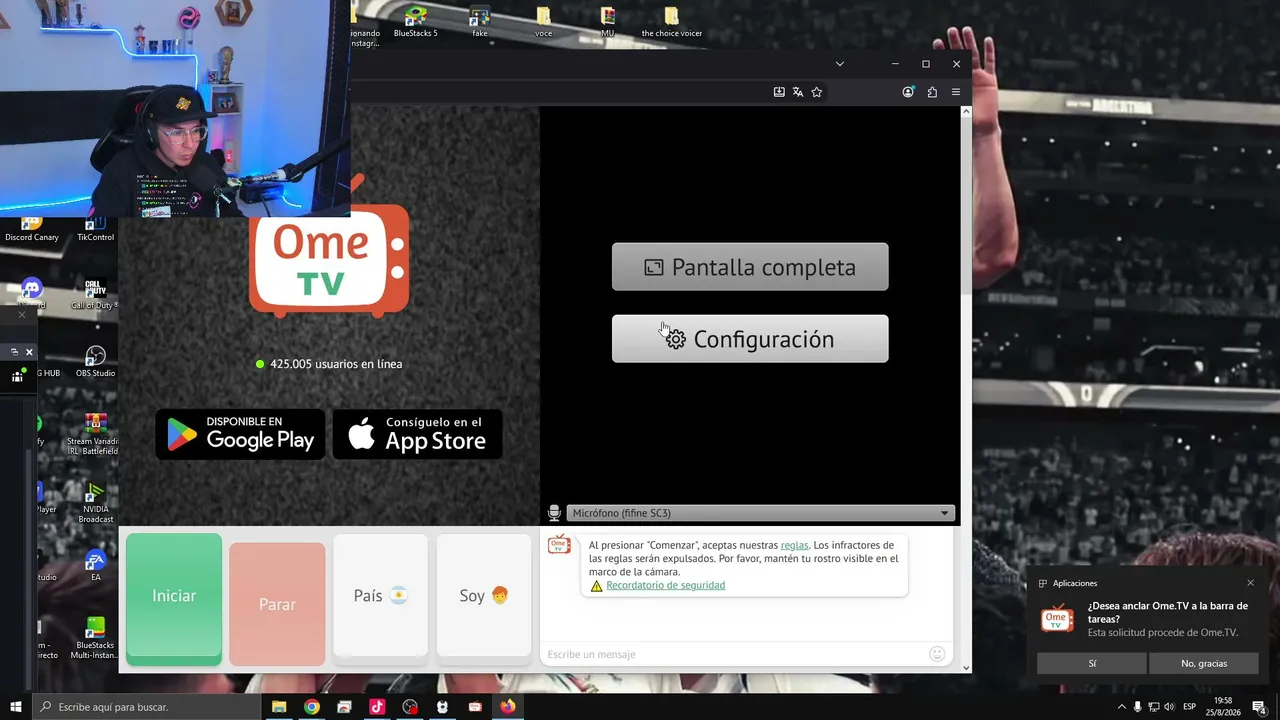Screen dimensions: 1280x720
Task: Open the Recordatorio de seguridad link
Action: (665, 585)
